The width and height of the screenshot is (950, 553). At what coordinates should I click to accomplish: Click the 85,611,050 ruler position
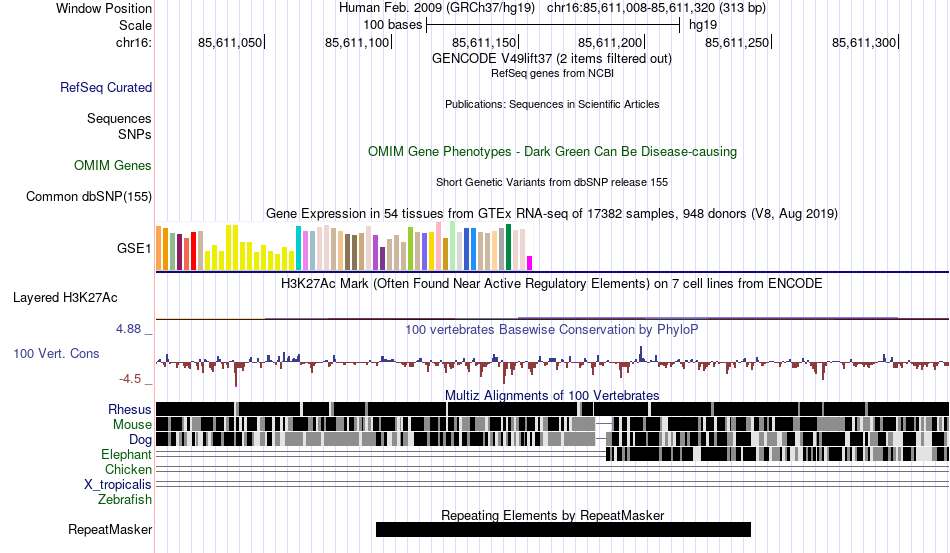point(230,42)
